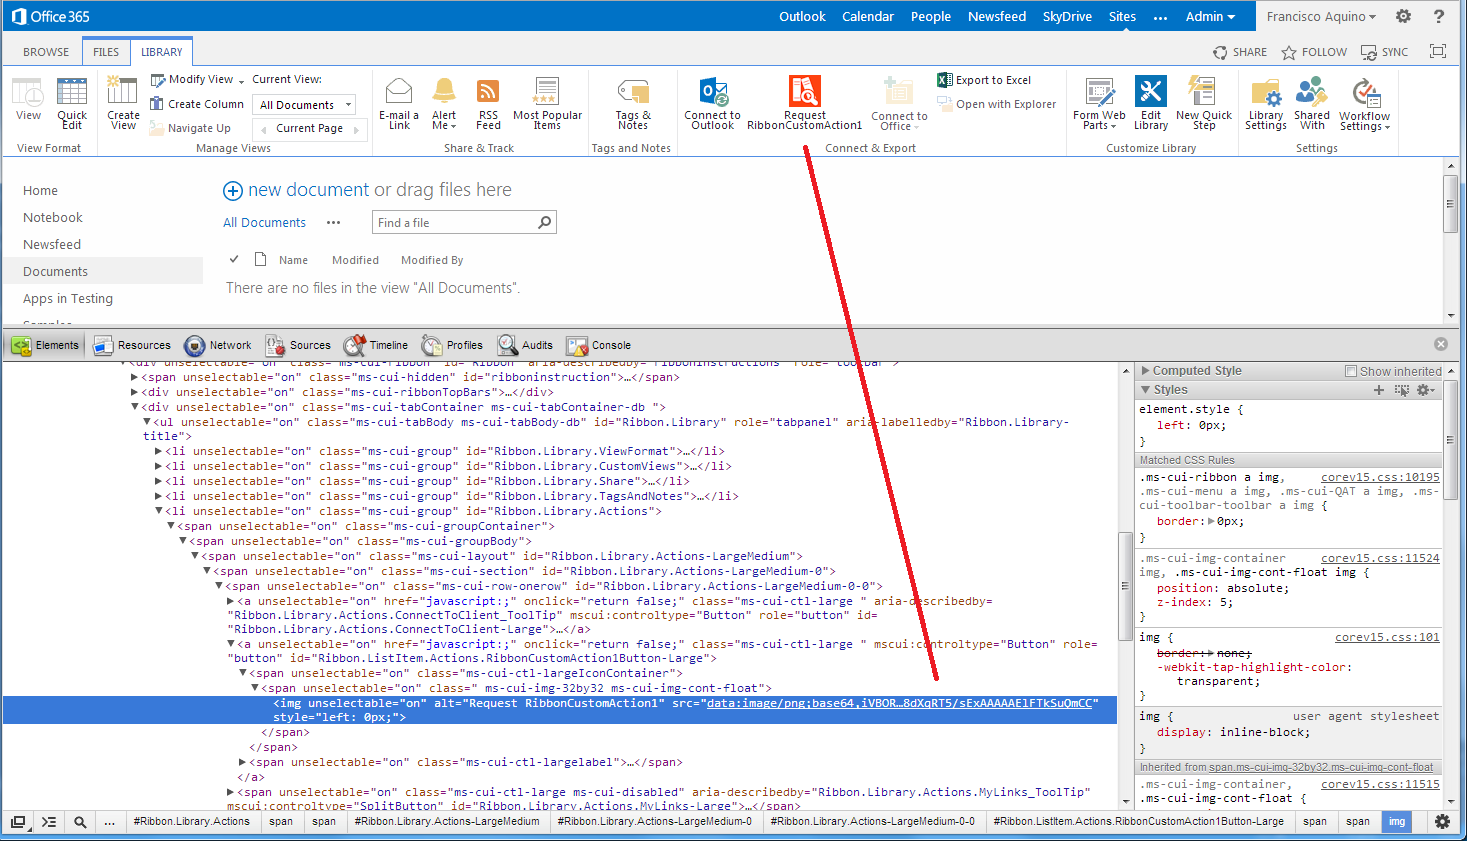Open the Outlook navigation link

(x=802, y=16)
